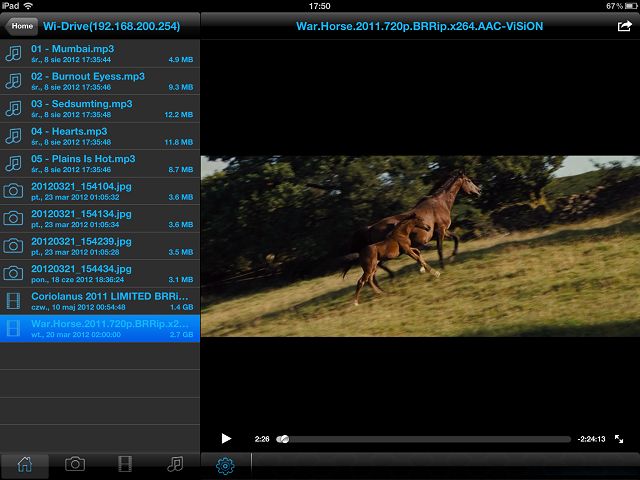
Task: Click camera icon beside 20120321_154239.jpg
Action: pyautogui.click(x=13, y=246)
